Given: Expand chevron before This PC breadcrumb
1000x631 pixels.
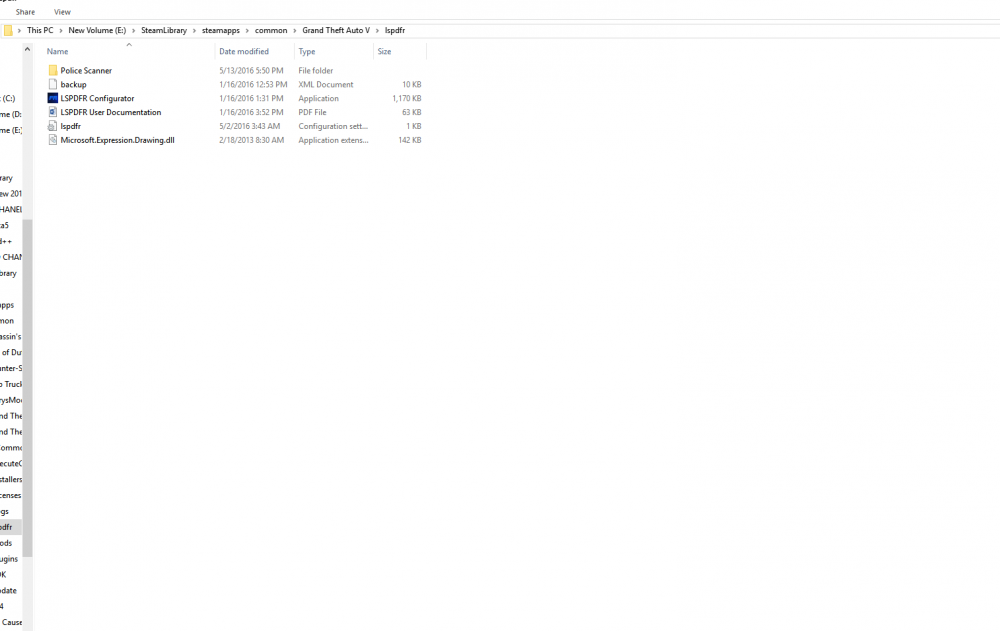Looking at the screenshot, I should pos(19,31).
